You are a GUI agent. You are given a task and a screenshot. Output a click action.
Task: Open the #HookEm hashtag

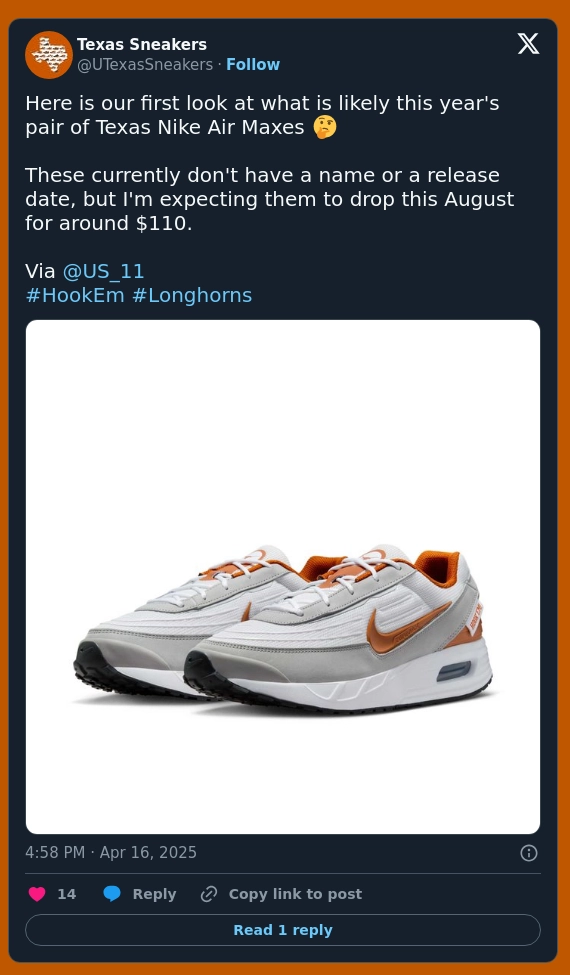tap(75, 295)
